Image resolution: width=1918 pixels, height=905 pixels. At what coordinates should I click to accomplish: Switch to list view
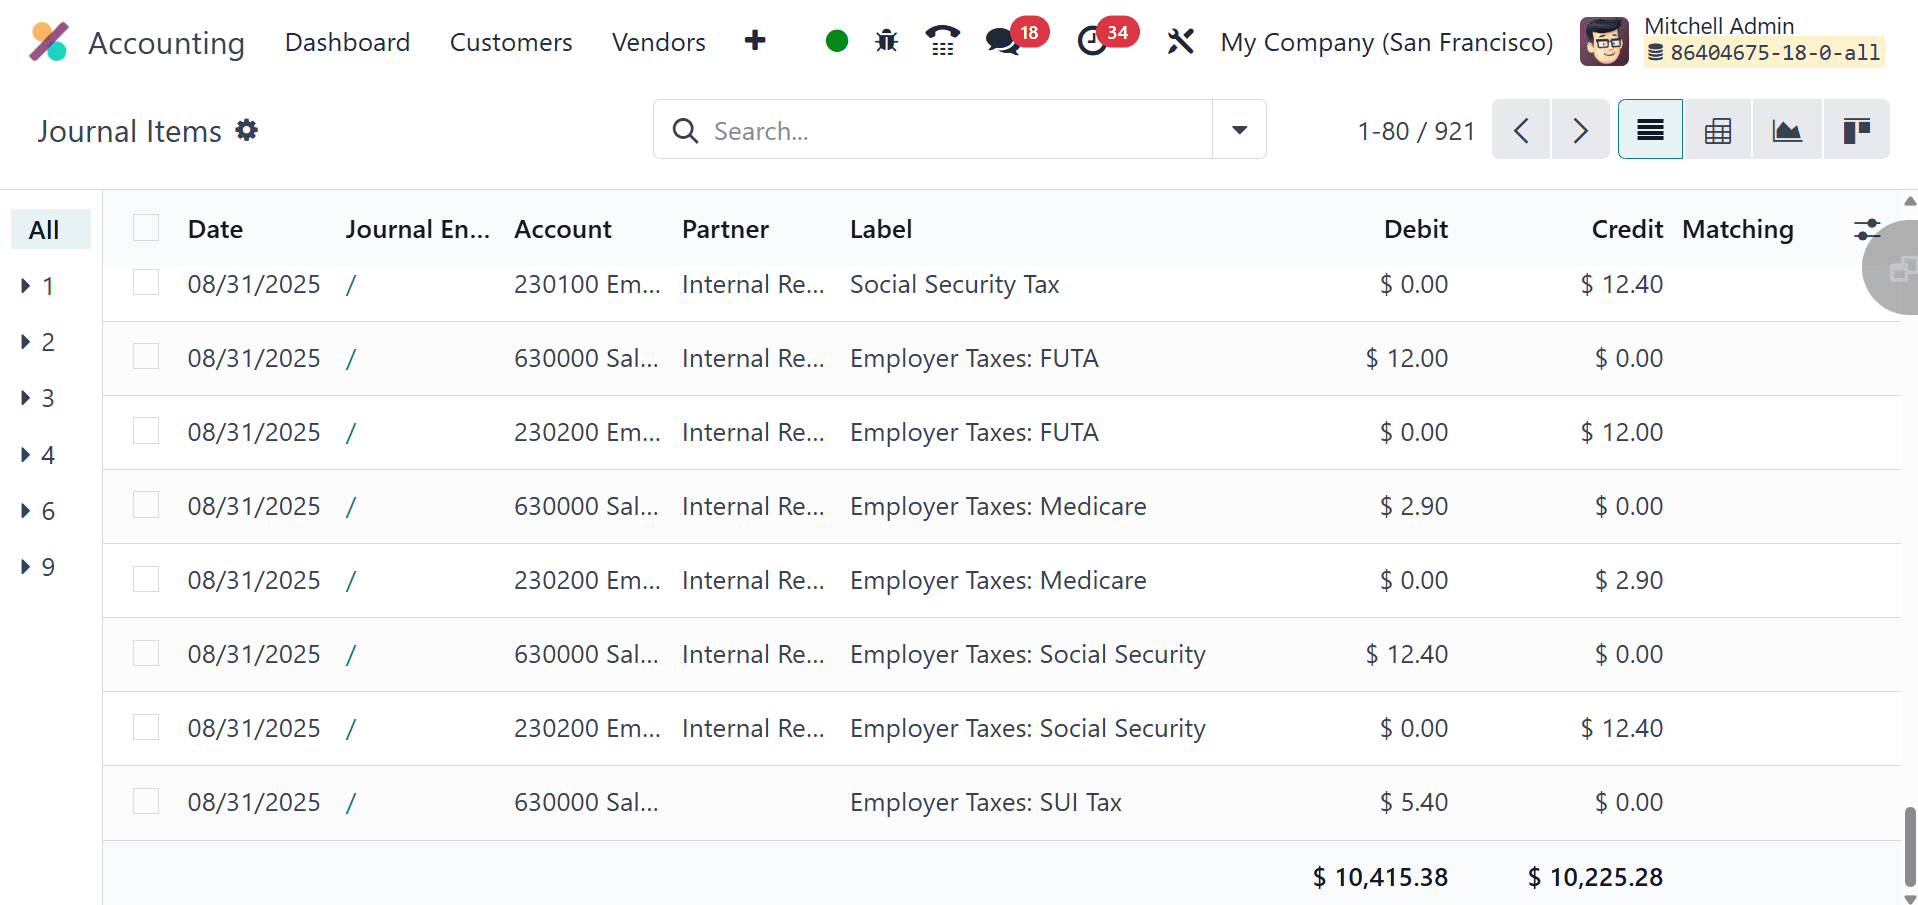click(x=1650, y=130)
